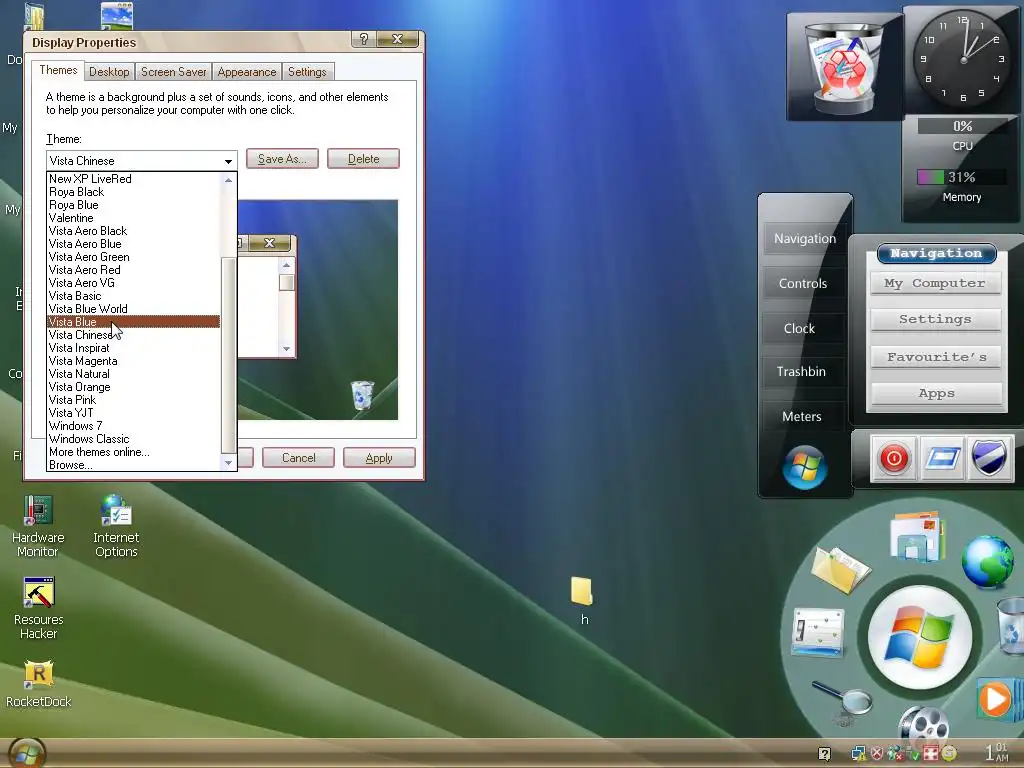Open the globe icon in circular dock
This screenshot has height=768, width=1024.
click(988, 561)
